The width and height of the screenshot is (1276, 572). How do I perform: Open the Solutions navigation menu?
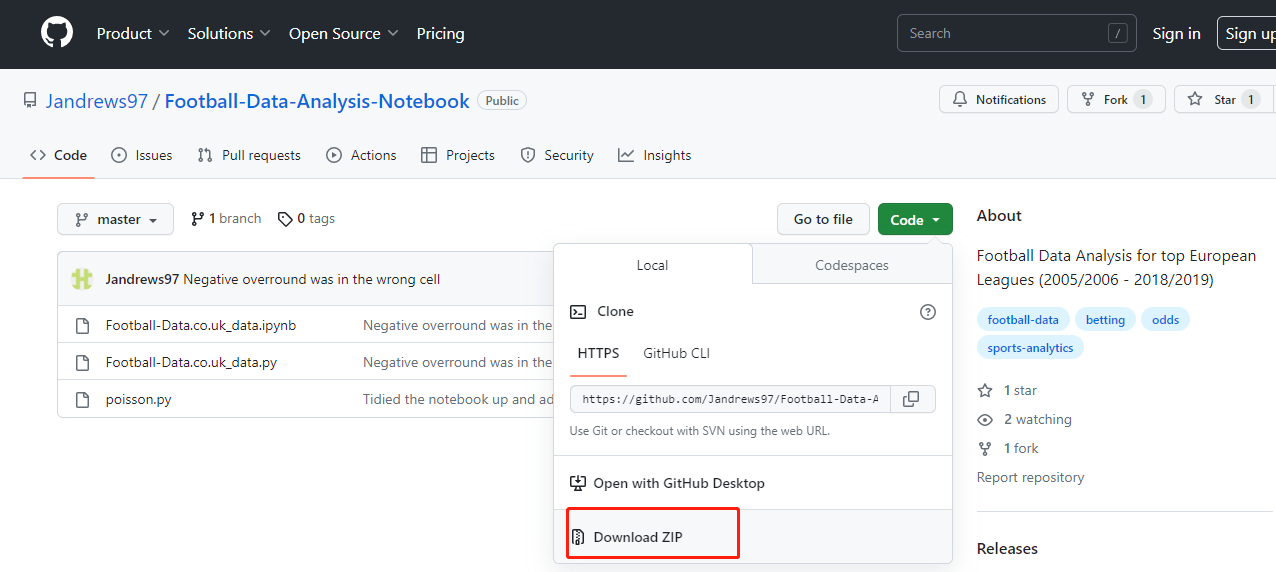tap(229, 34)
